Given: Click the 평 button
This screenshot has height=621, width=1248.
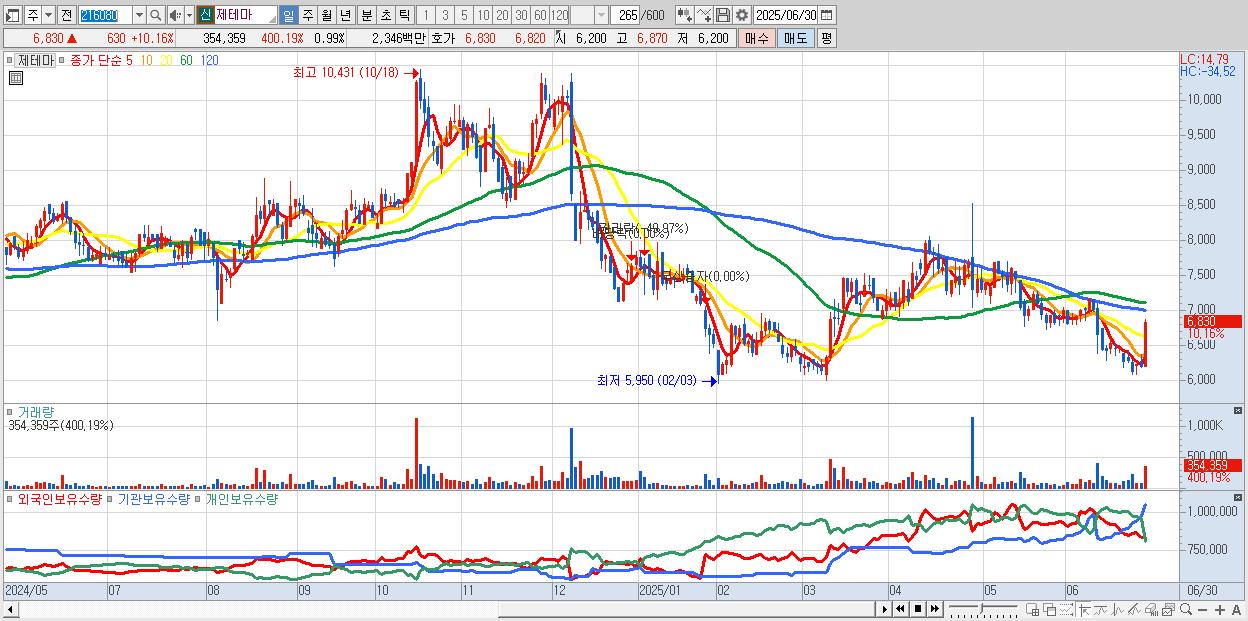Looking at the screenshot, I should click(826, 38).
